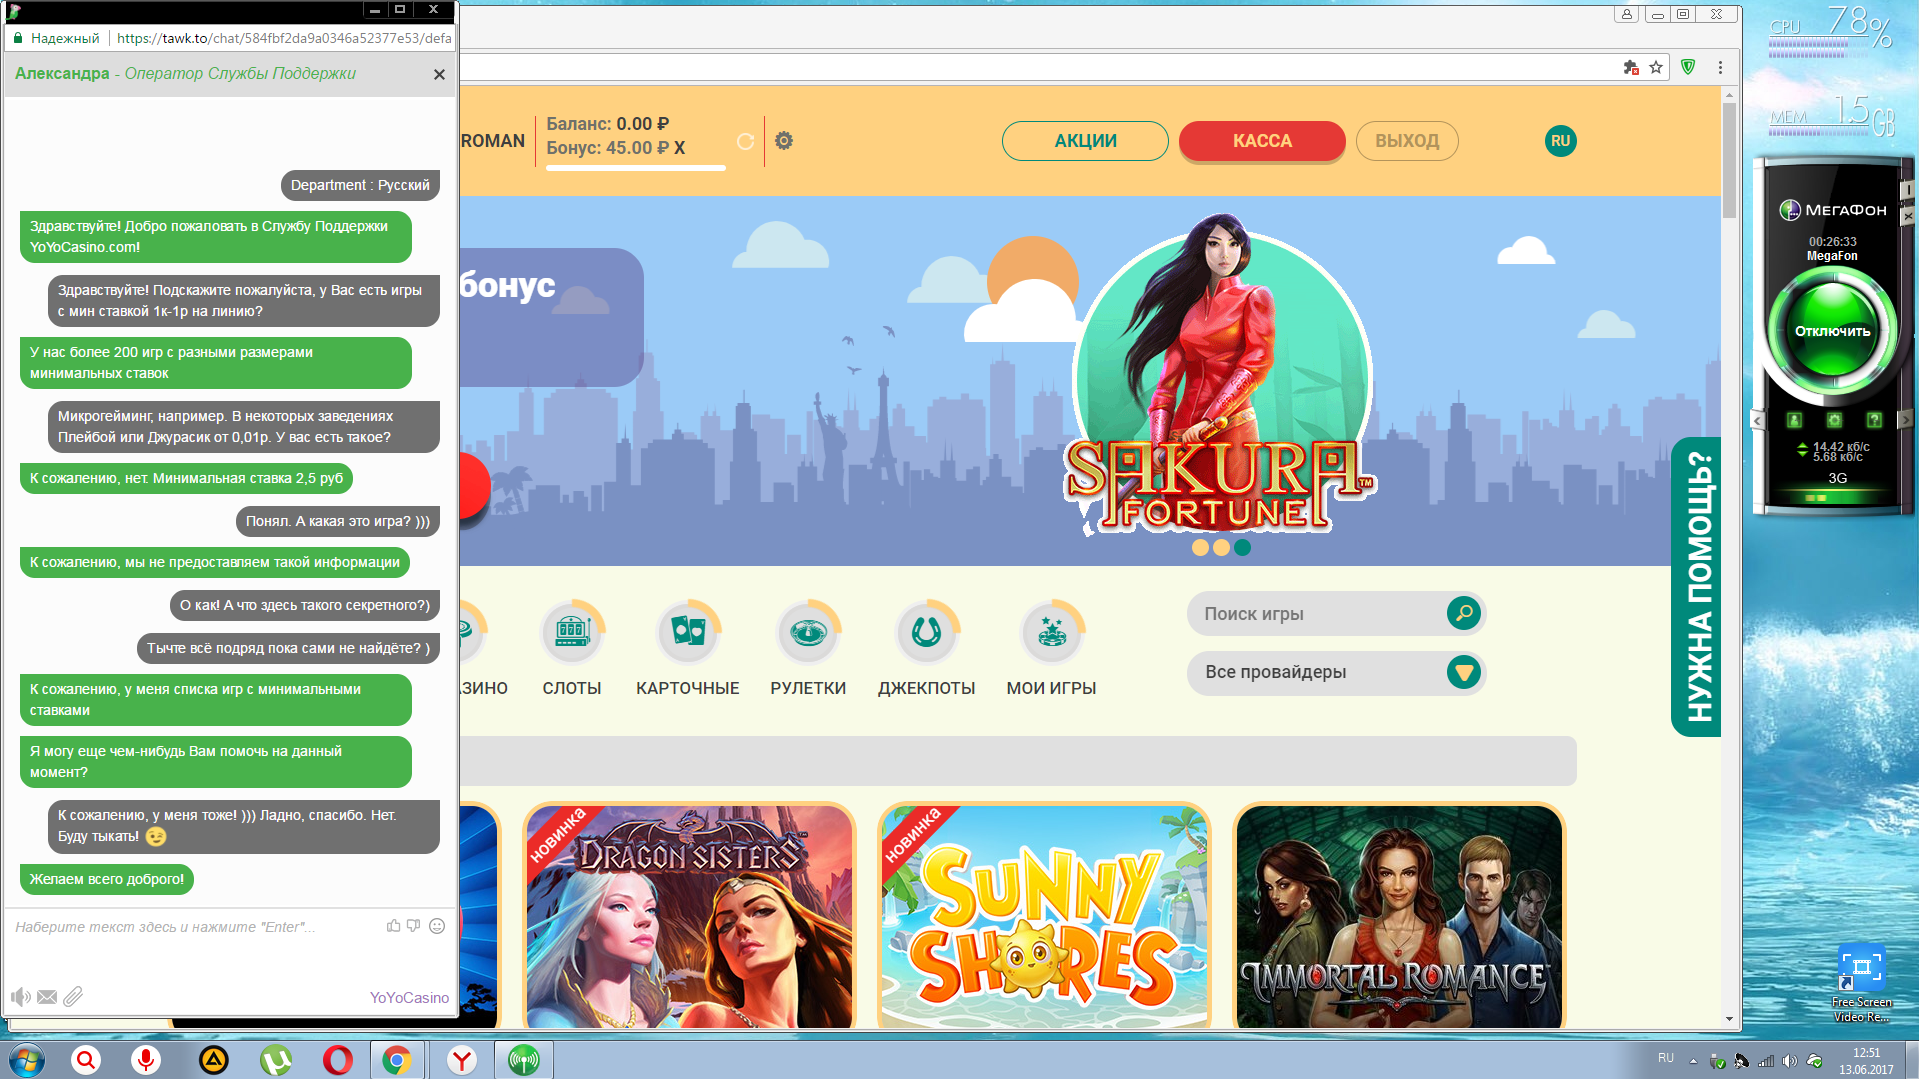Screen dimensions: 1919x1079
Task: Open the КАССА cashier button
Action: coord(1262,141)
